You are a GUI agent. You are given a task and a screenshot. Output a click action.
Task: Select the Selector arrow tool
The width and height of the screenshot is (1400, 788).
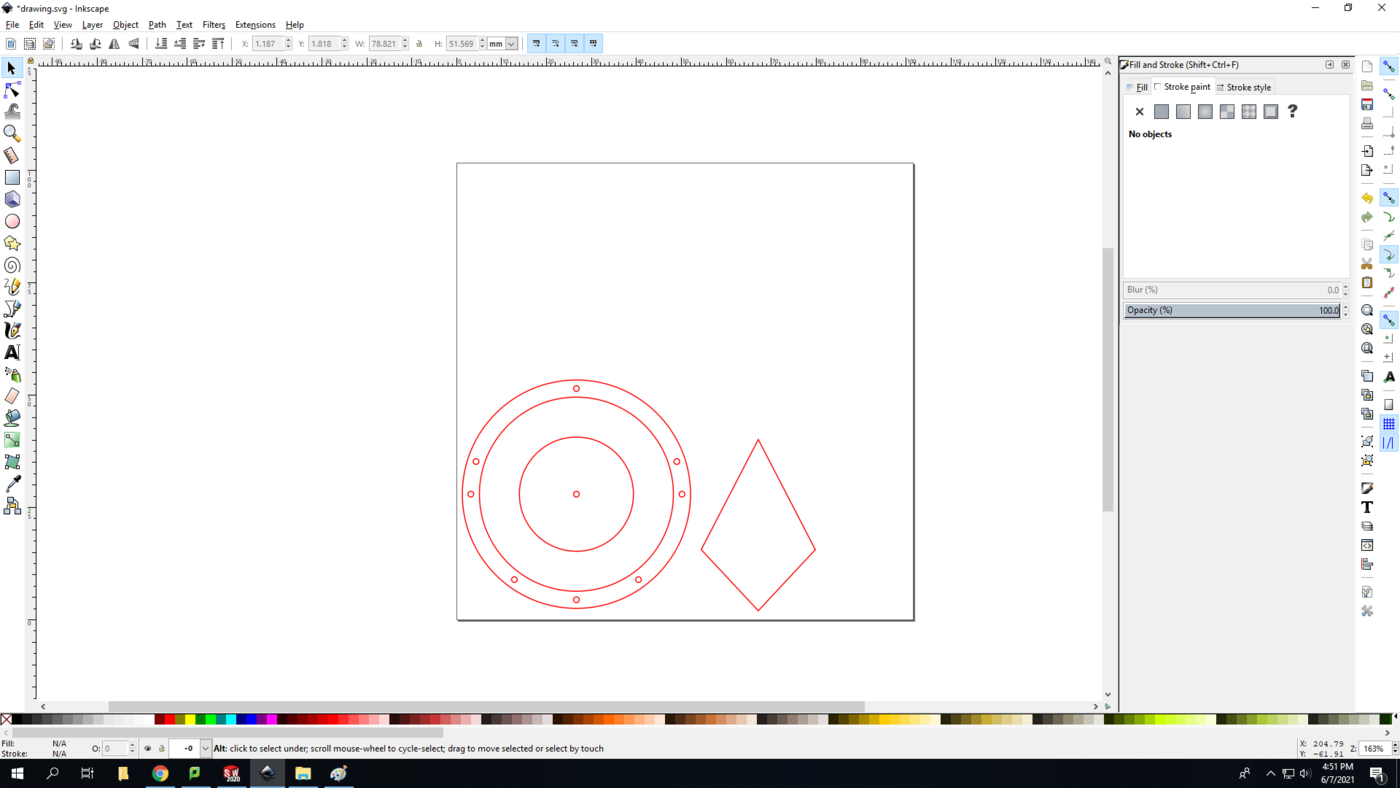12,68
